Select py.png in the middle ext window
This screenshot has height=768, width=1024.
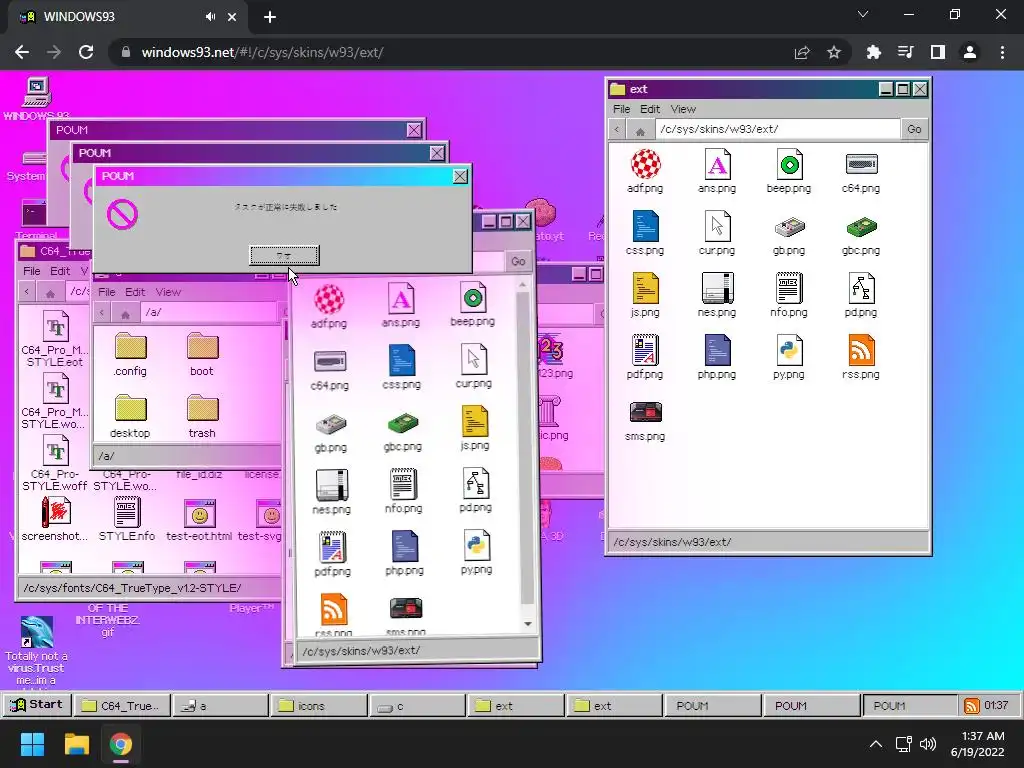coord(476,553)
